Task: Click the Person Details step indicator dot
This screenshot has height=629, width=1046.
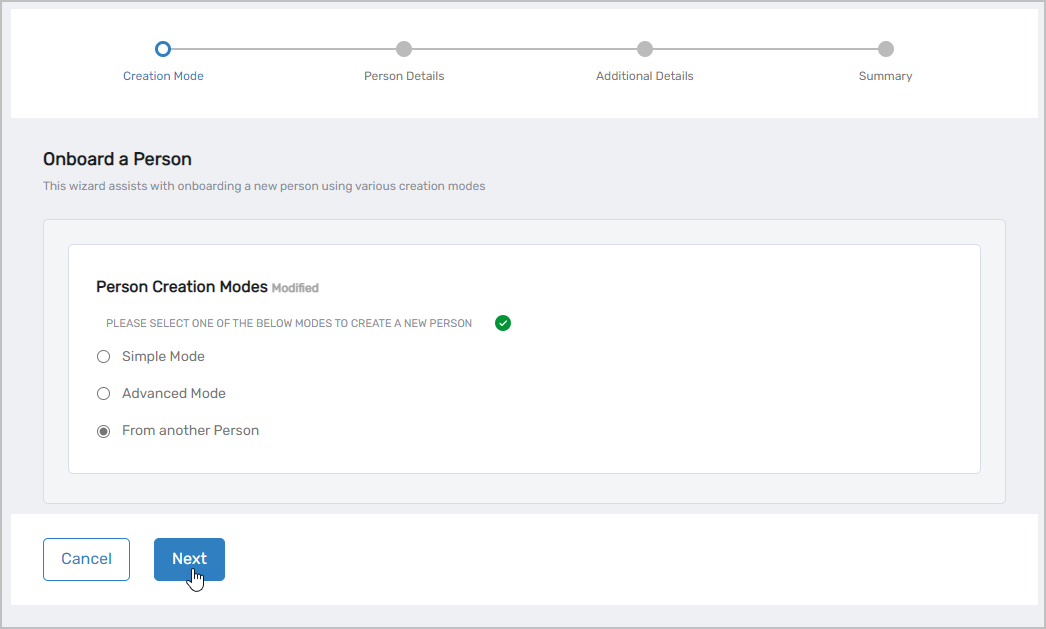Action: [404, 48]
